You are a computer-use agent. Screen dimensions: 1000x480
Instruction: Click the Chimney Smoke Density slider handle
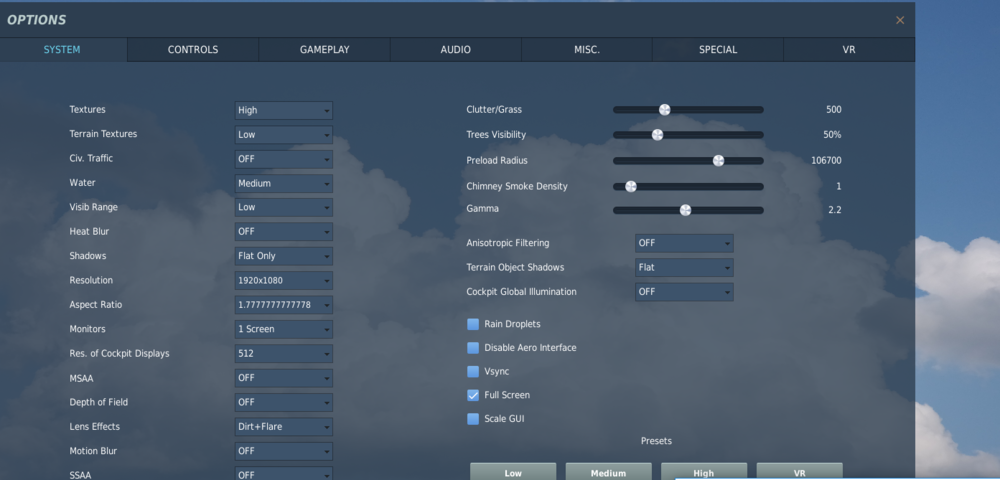click(x=631, y=186)
